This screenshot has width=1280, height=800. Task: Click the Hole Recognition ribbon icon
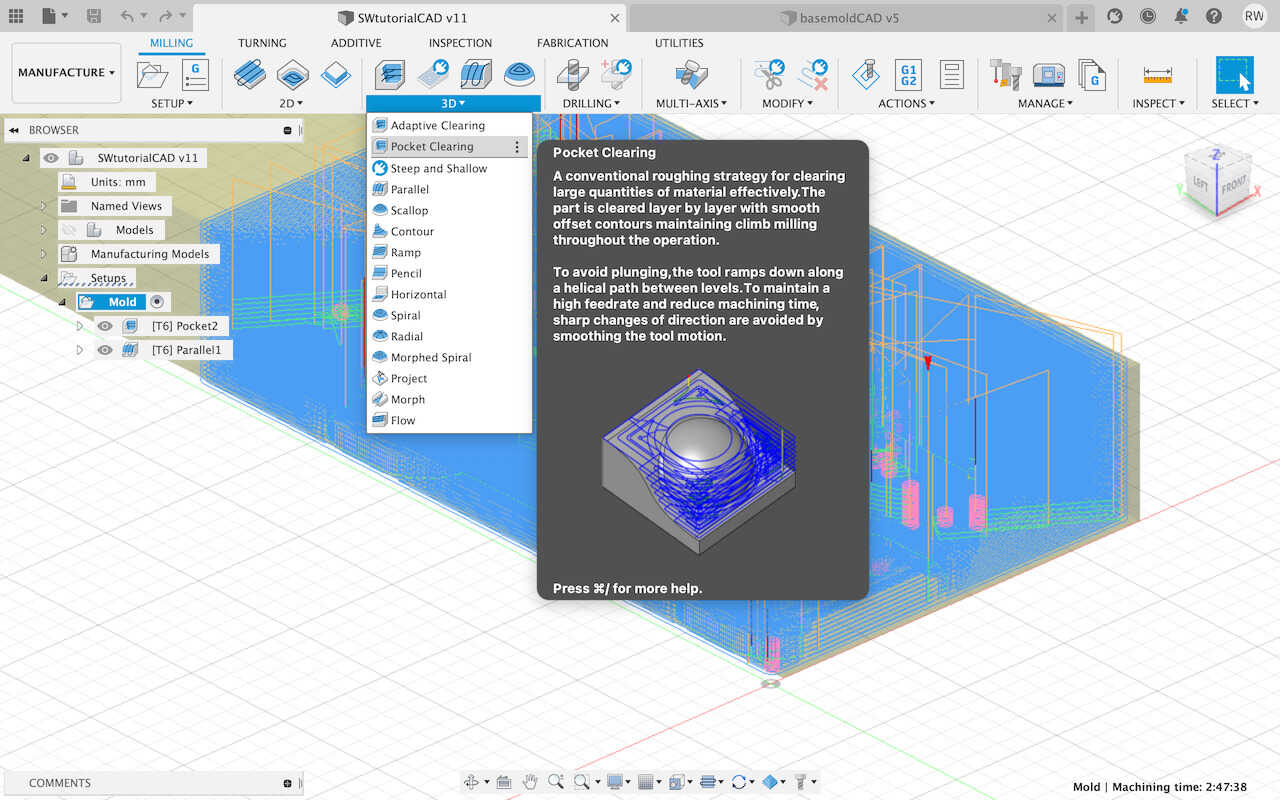(x=616, y=74)
